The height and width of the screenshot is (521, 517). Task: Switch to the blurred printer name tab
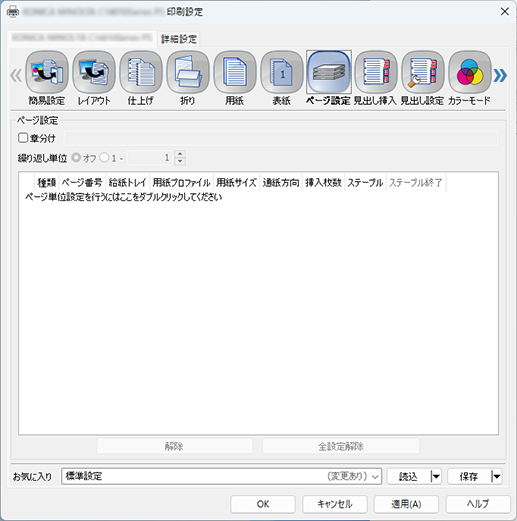[x=82, y=38]
